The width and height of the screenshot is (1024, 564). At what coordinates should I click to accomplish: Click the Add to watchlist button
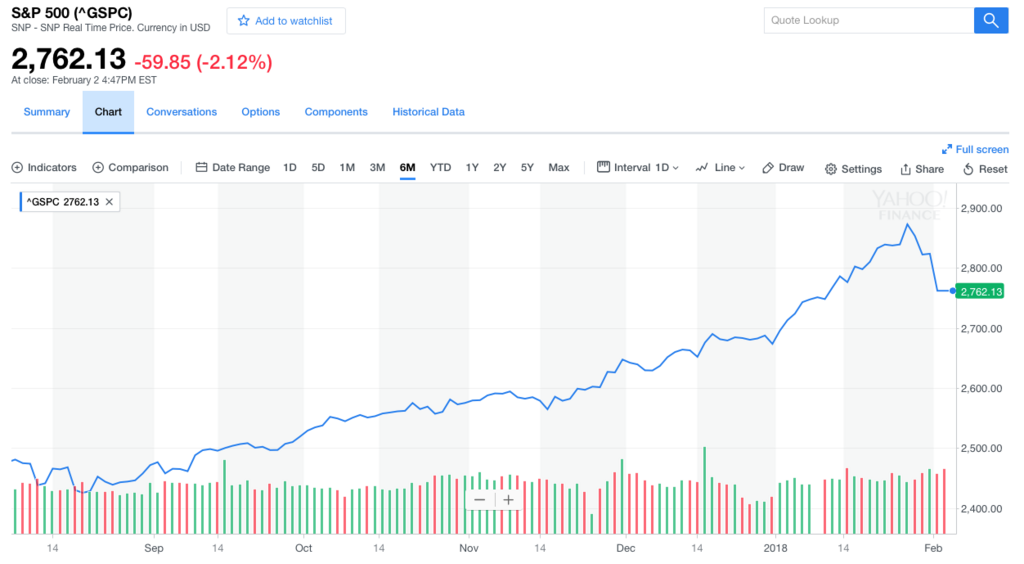[286, 21]
